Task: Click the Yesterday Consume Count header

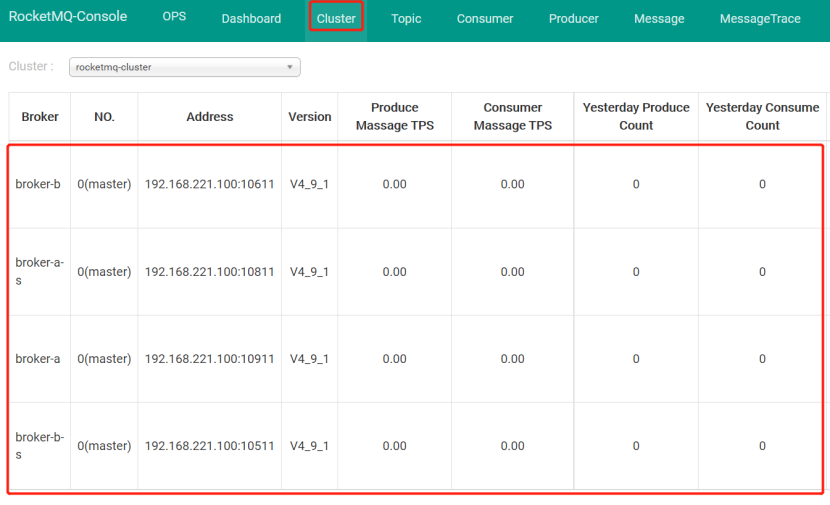Action: (762, 116)
